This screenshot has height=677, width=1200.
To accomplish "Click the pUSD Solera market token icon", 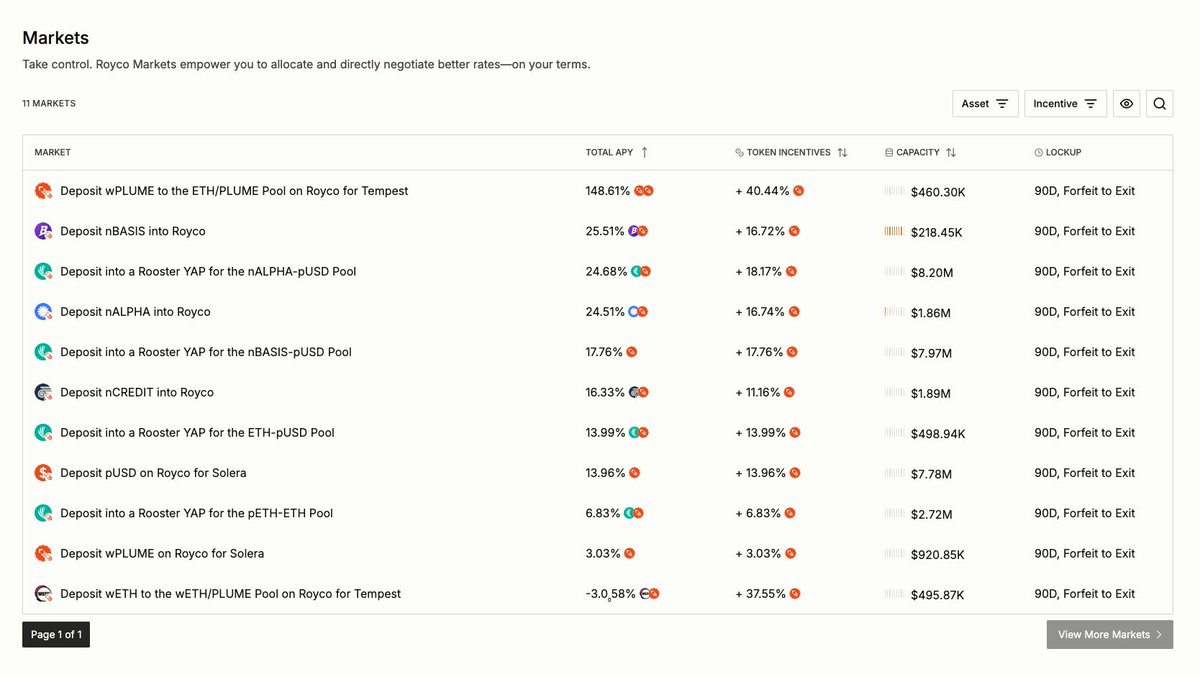I will (43, 473).
